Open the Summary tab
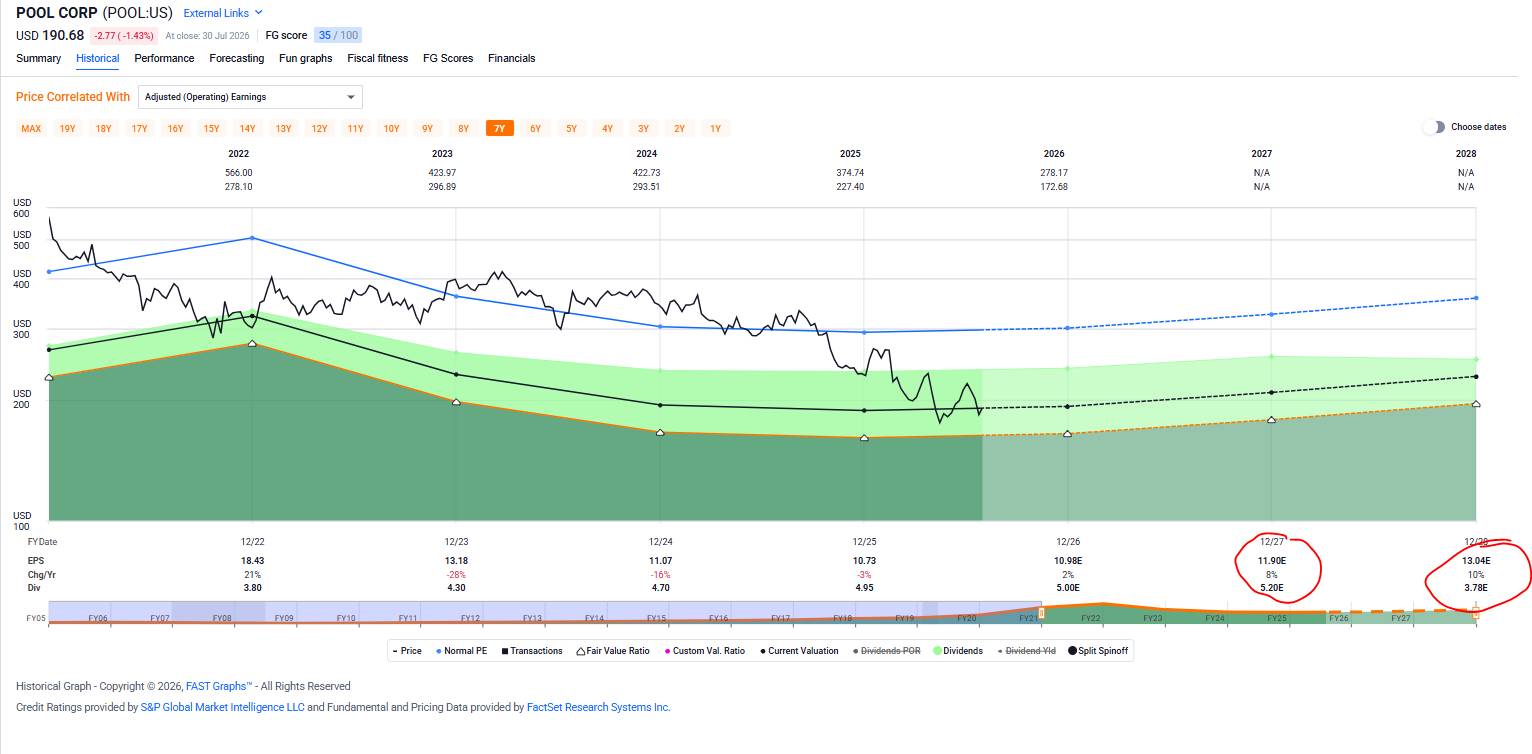This screenshot has width=1532, height=754. 38,58
